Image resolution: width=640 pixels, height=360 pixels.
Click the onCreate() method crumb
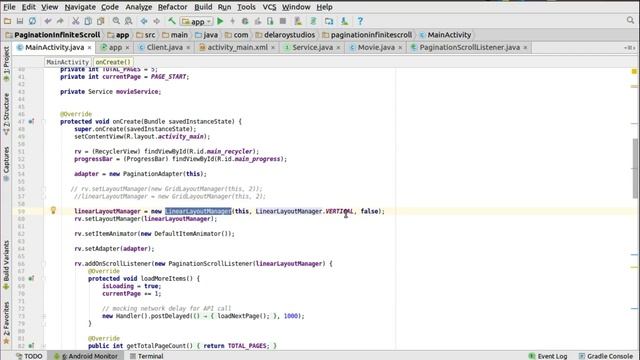point(113,62)
